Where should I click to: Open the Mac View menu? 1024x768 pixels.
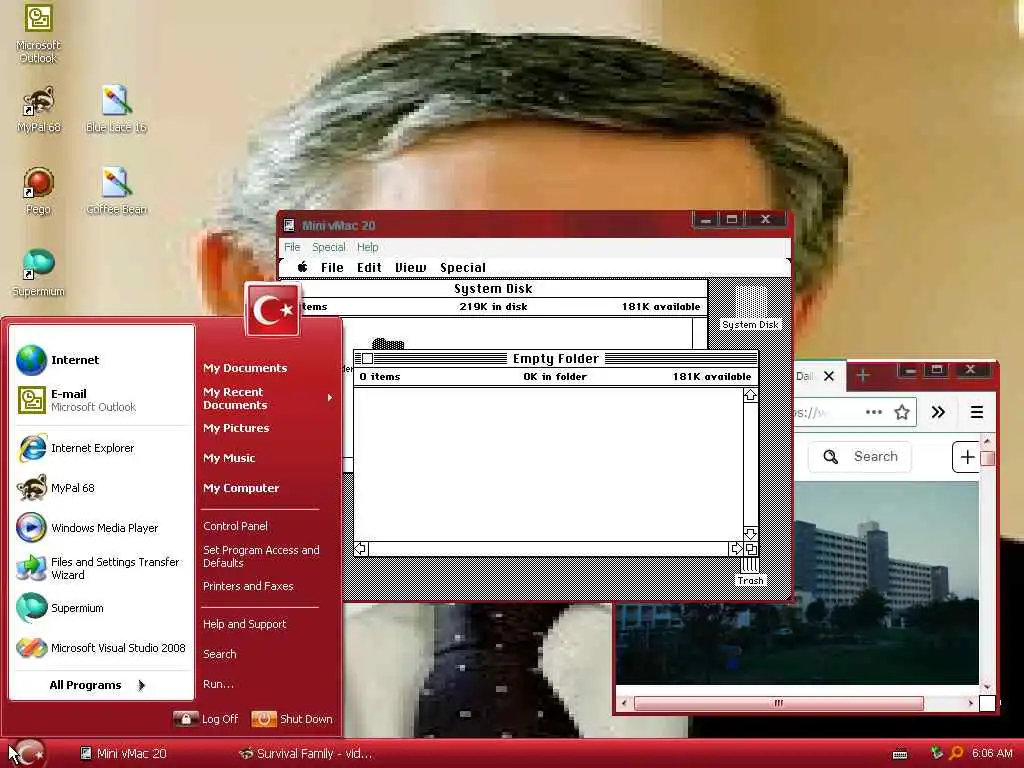coord(410,267)
